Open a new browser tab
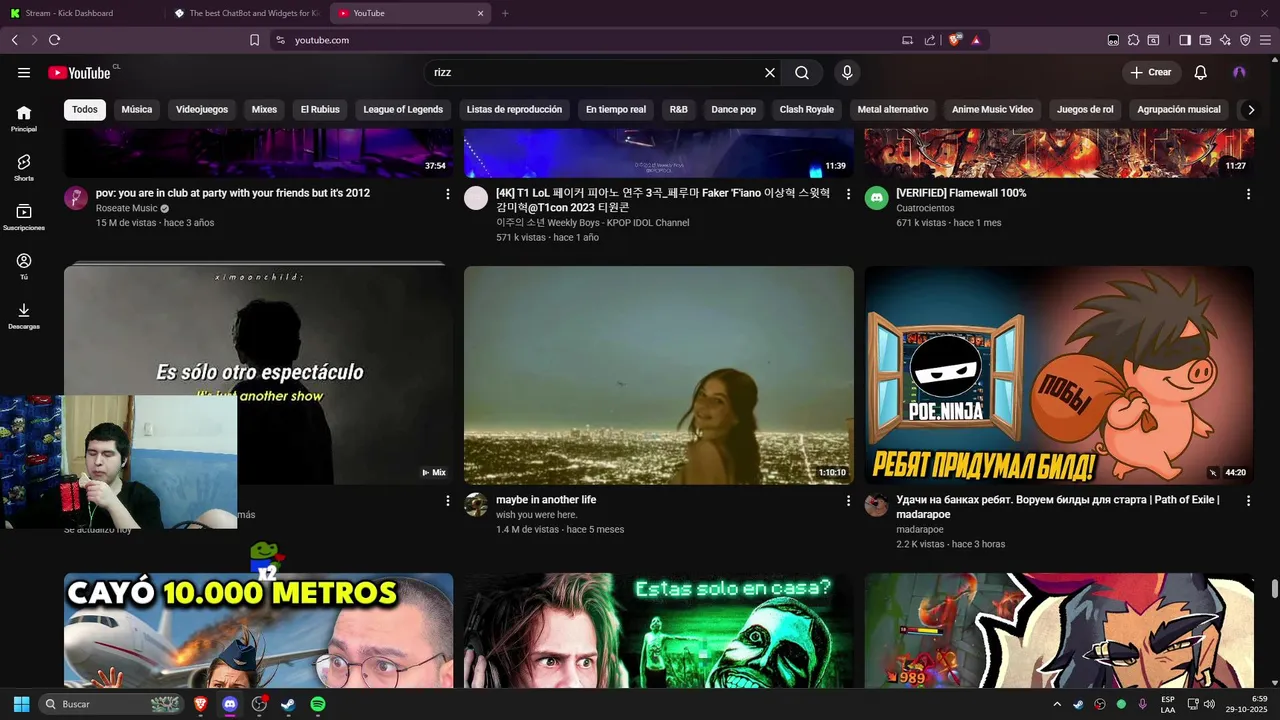The image size is (1280, 720). tap(505, 13)
